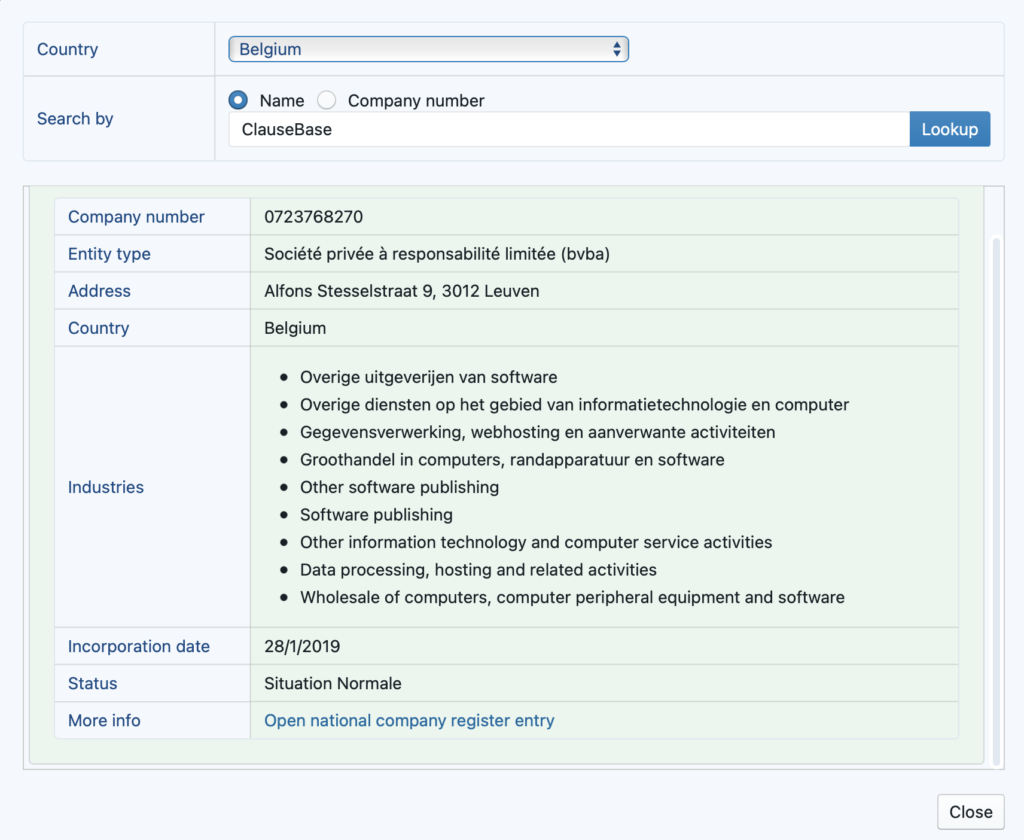Click the incorporation date 28/1/2019
The height and width of the screenshot is (840, 1024).
(302, 646)
